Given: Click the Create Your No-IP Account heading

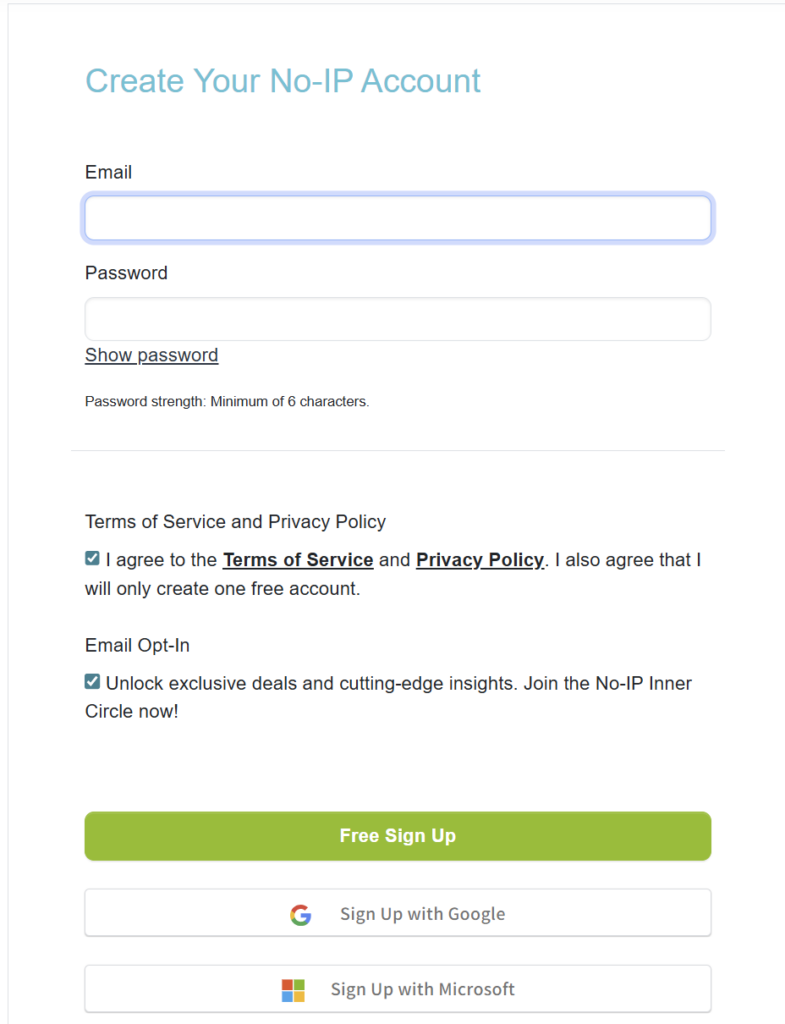Looking at the screenshot, I should pos(283,81).
